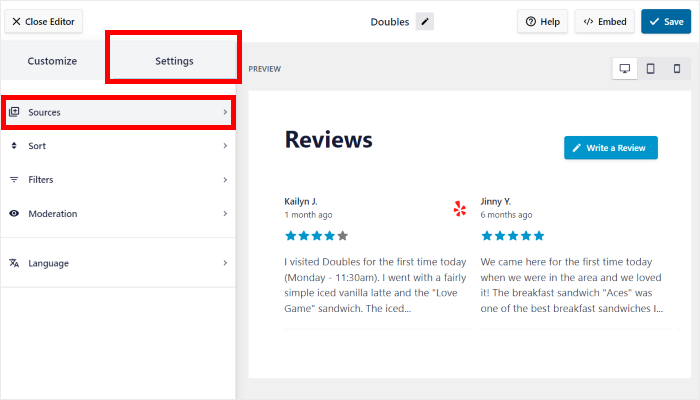Click the Close Editor button
This screenshot has height=400, width=700.
coord(43,21)
